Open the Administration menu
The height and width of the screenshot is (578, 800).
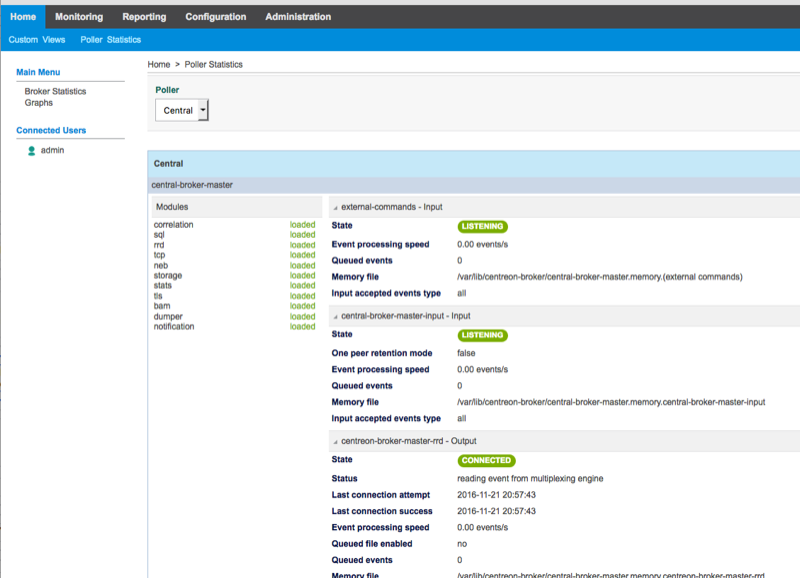pos(298,17)
